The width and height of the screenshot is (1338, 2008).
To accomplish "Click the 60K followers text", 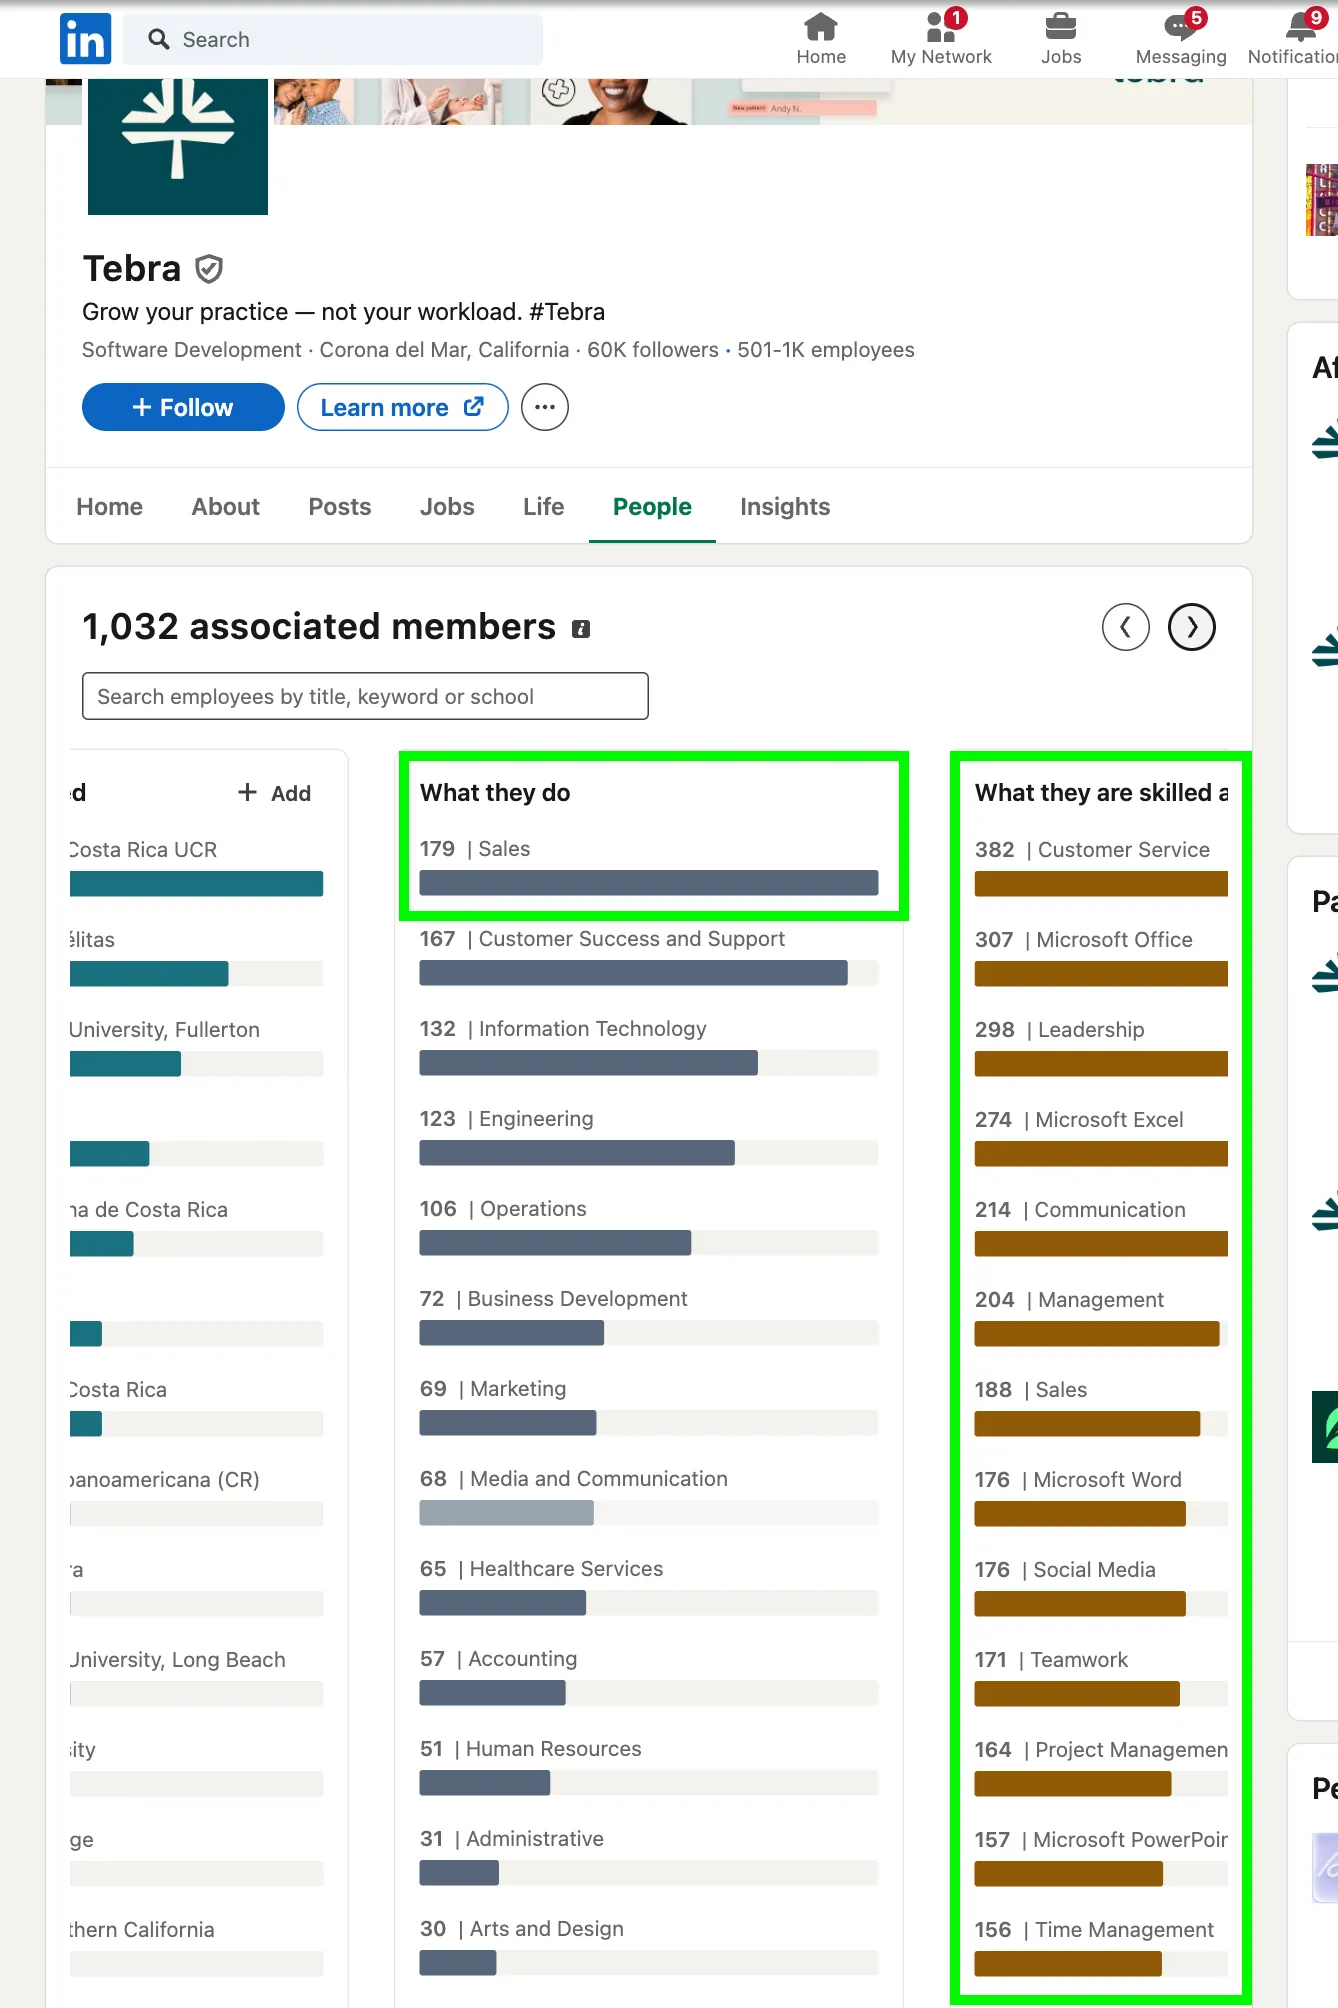I will [x=653, y=350].
